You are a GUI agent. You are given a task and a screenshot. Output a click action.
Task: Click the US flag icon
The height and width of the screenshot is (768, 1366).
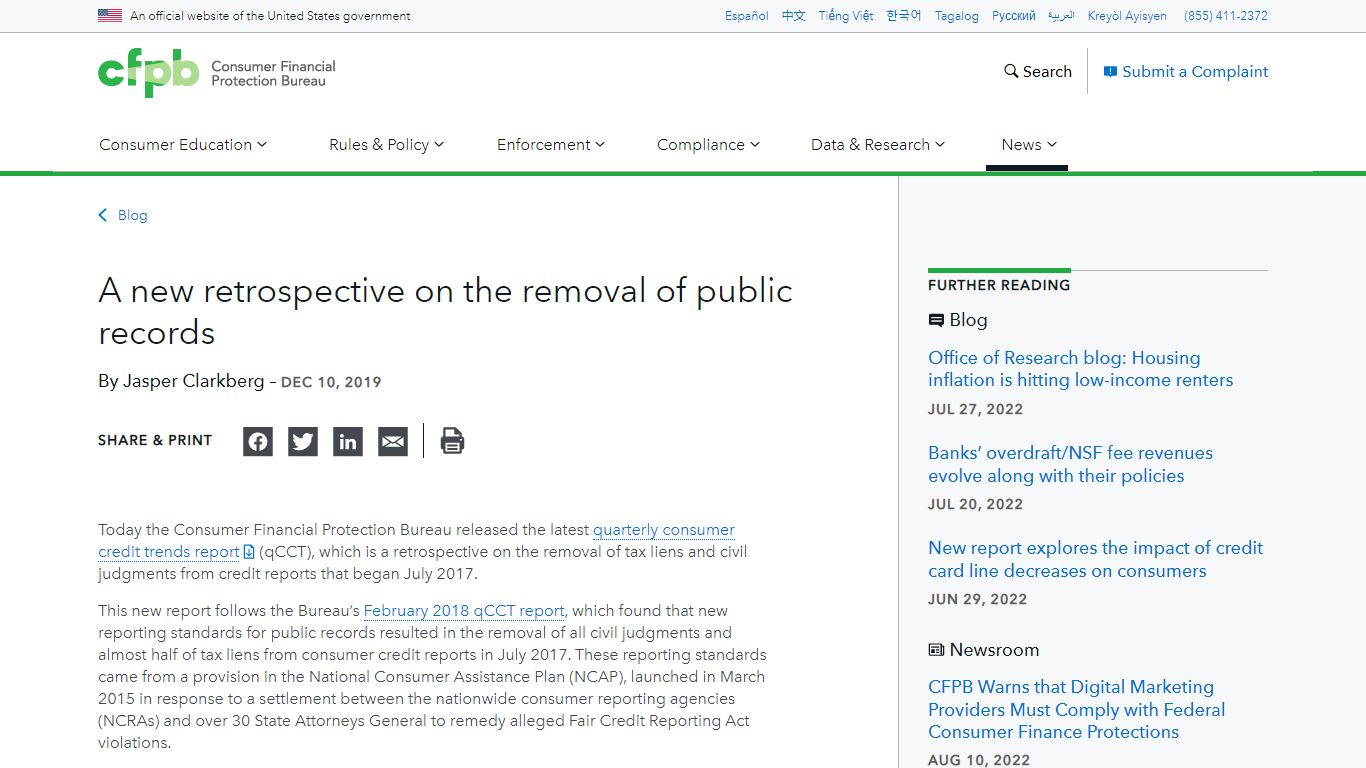coord(110,15)
